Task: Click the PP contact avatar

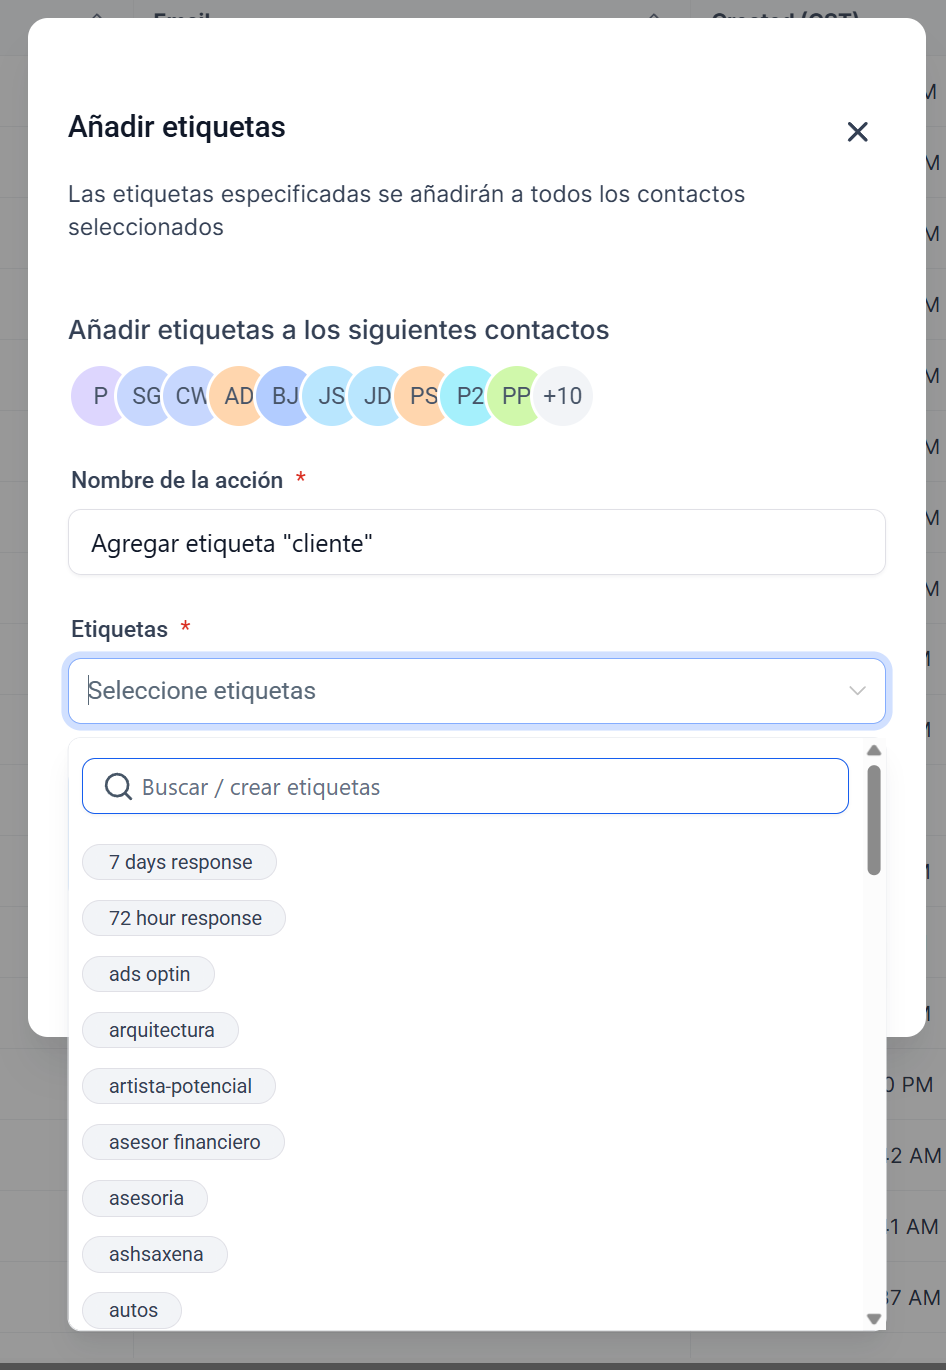Action: tap(516, 396)
